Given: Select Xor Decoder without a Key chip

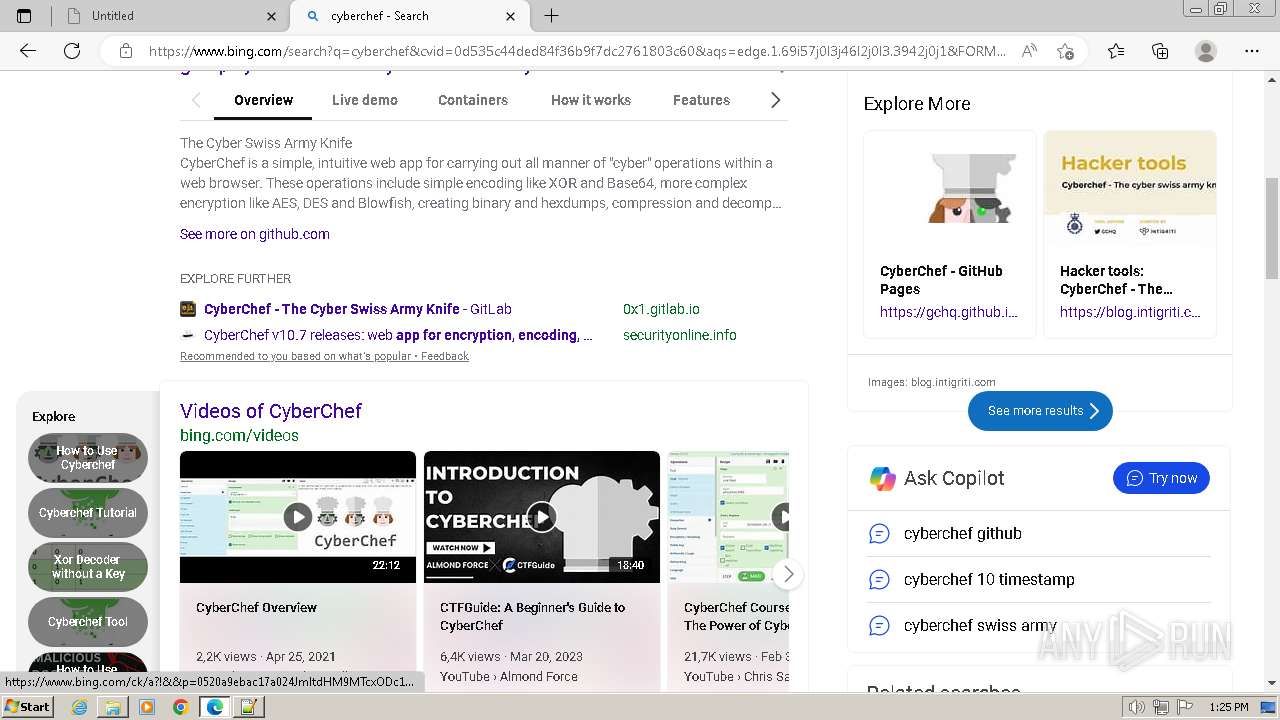Looking at the screenshot, I should pos(88,567).
